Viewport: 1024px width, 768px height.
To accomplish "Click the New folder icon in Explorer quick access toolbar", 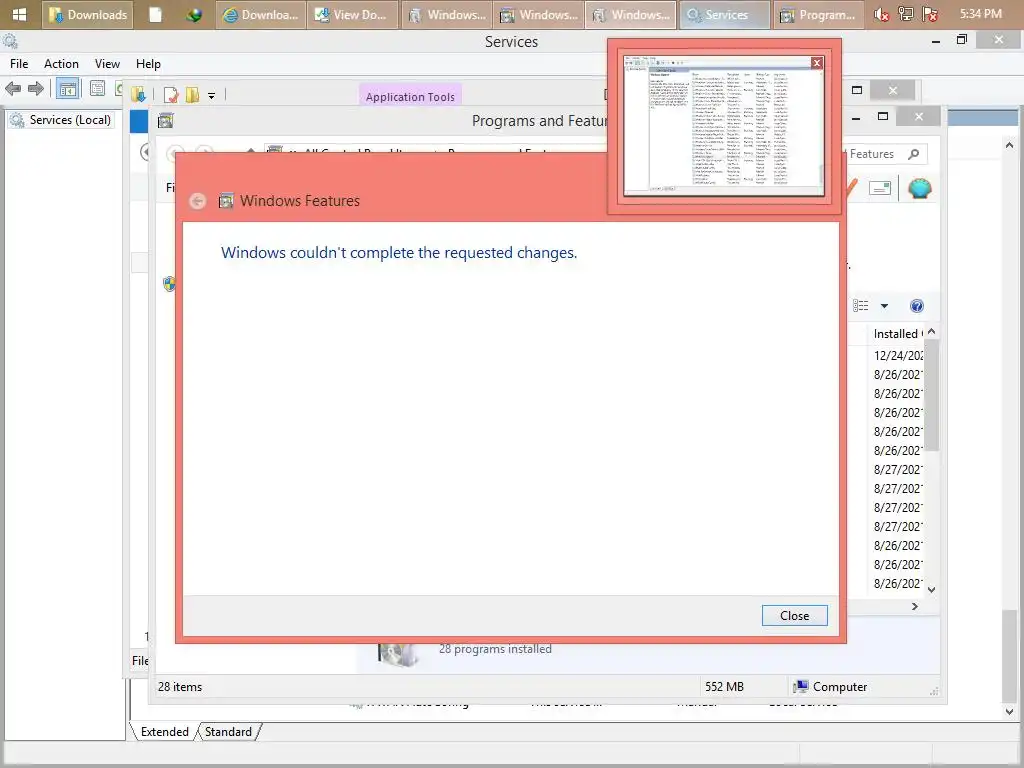I will (192, 95).
